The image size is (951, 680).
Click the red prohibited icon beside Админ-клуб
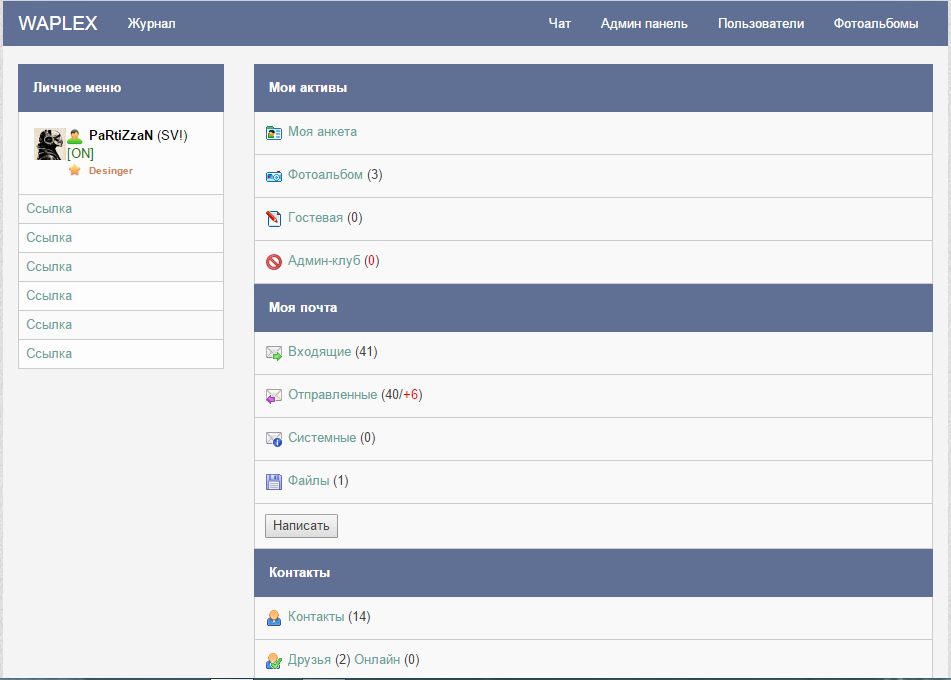point(274,262)
